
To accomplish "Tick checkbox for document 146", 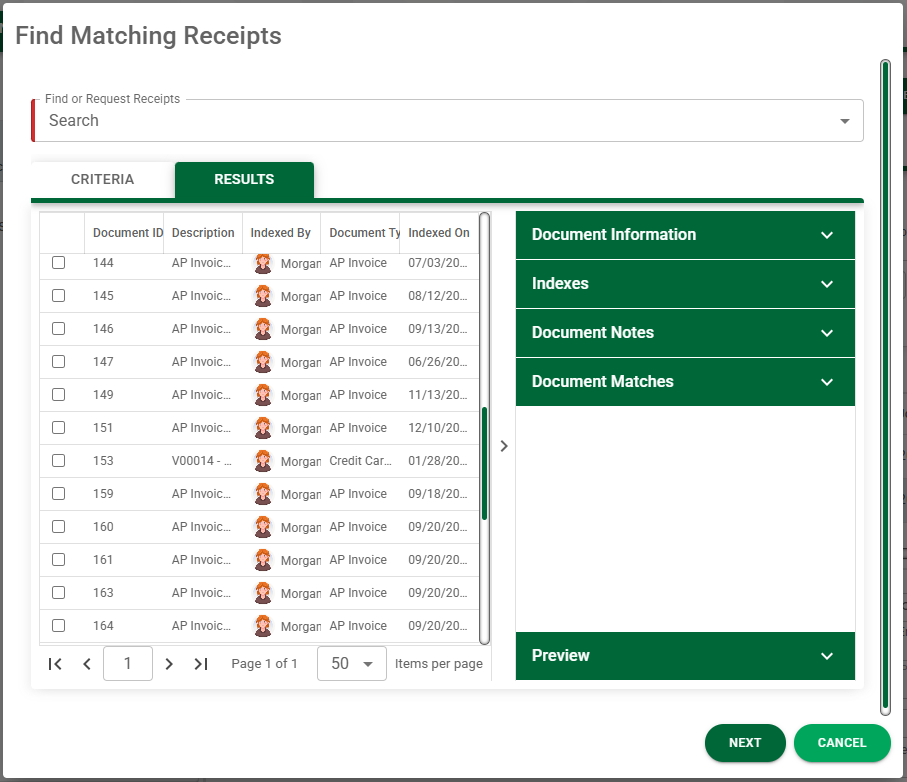I will tap(58, 329).
